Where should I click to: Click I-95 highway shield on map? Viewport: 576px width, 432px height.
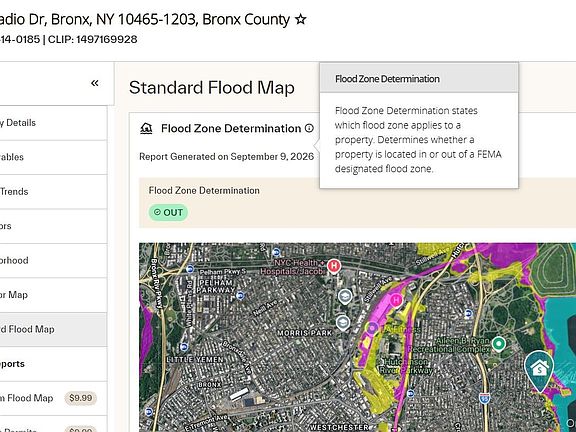click(485, 399)
